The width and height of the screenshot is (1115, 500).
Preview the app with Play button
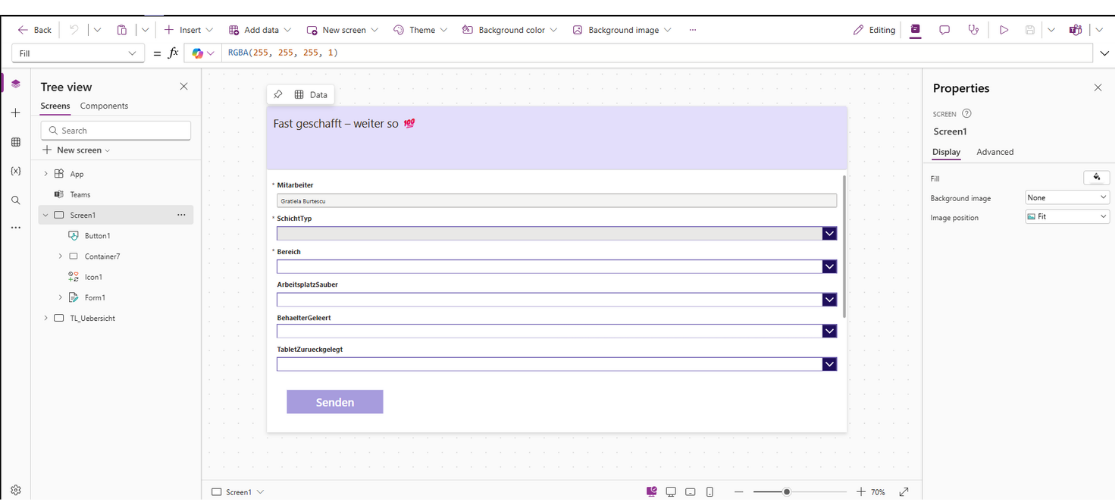point(1003,30)
